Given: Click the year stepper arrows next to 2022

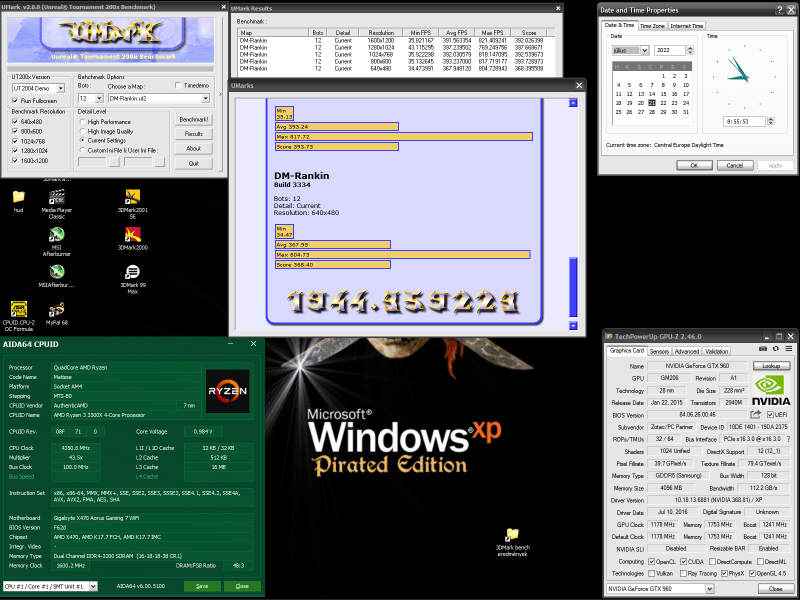Looking at the screenshot, I should point(690,50).
